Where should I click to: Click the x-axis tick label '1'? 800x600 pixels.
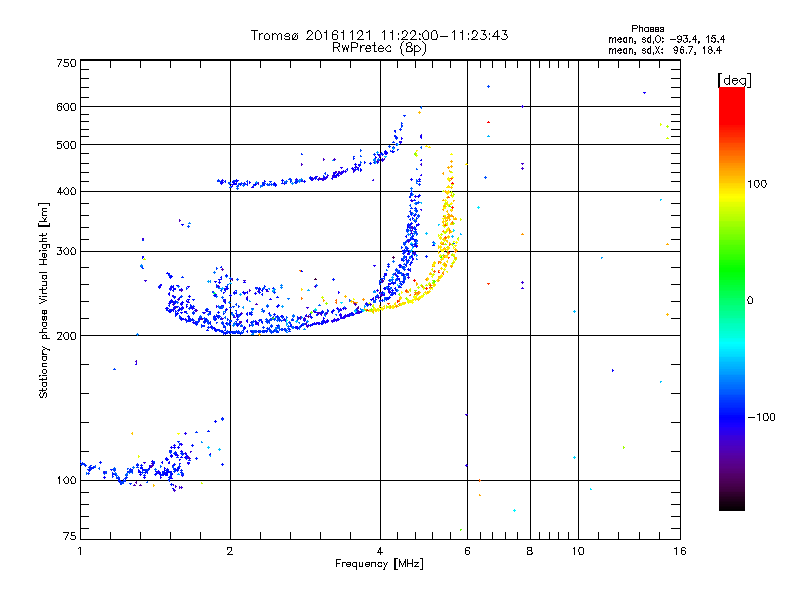point(80,551)
